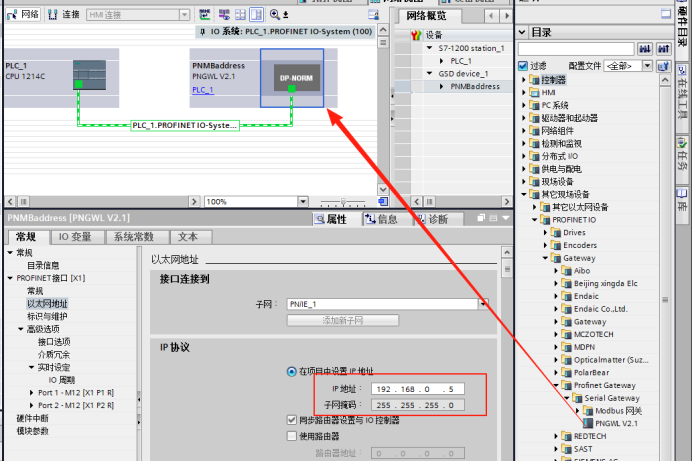Collapse PROFINET接口 [X1] tree node

tap(10, 278)
